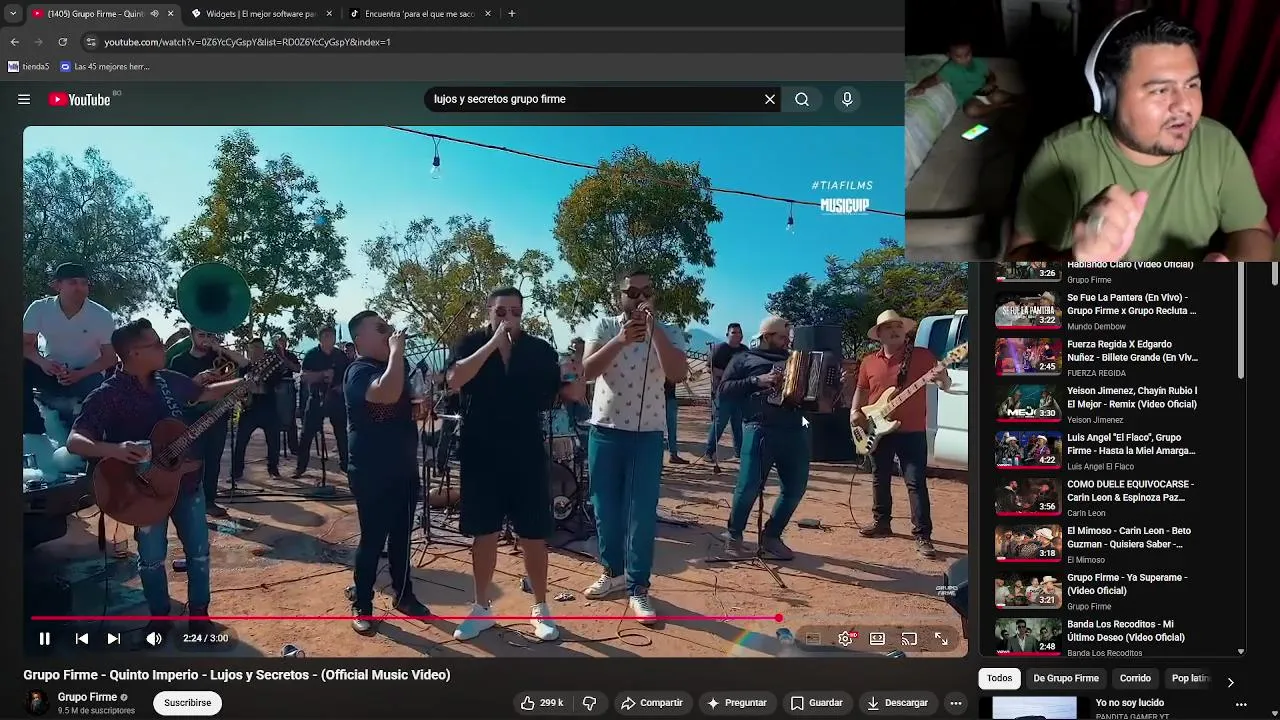Screen dimensions: 1280x720
Task: Click the 2:24 / 3:00 time display
Action: [205, 638]
